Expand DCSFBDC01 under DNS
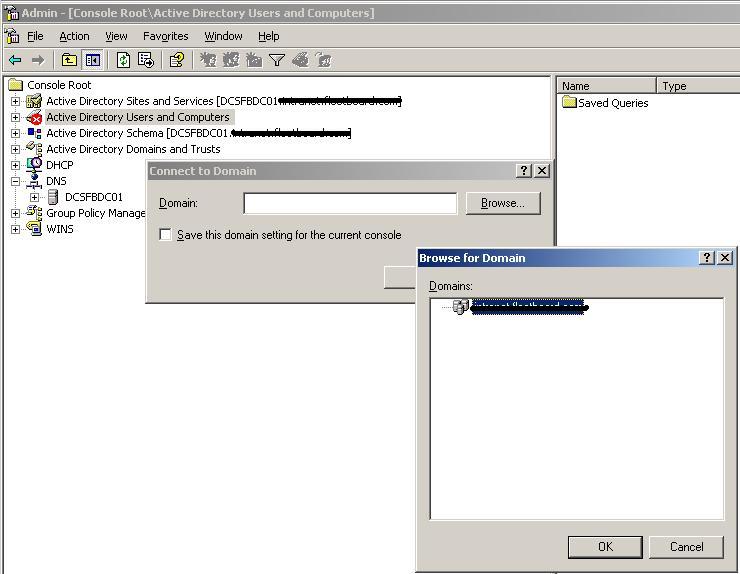Screen dimensions: 740x574 [34, 197]
